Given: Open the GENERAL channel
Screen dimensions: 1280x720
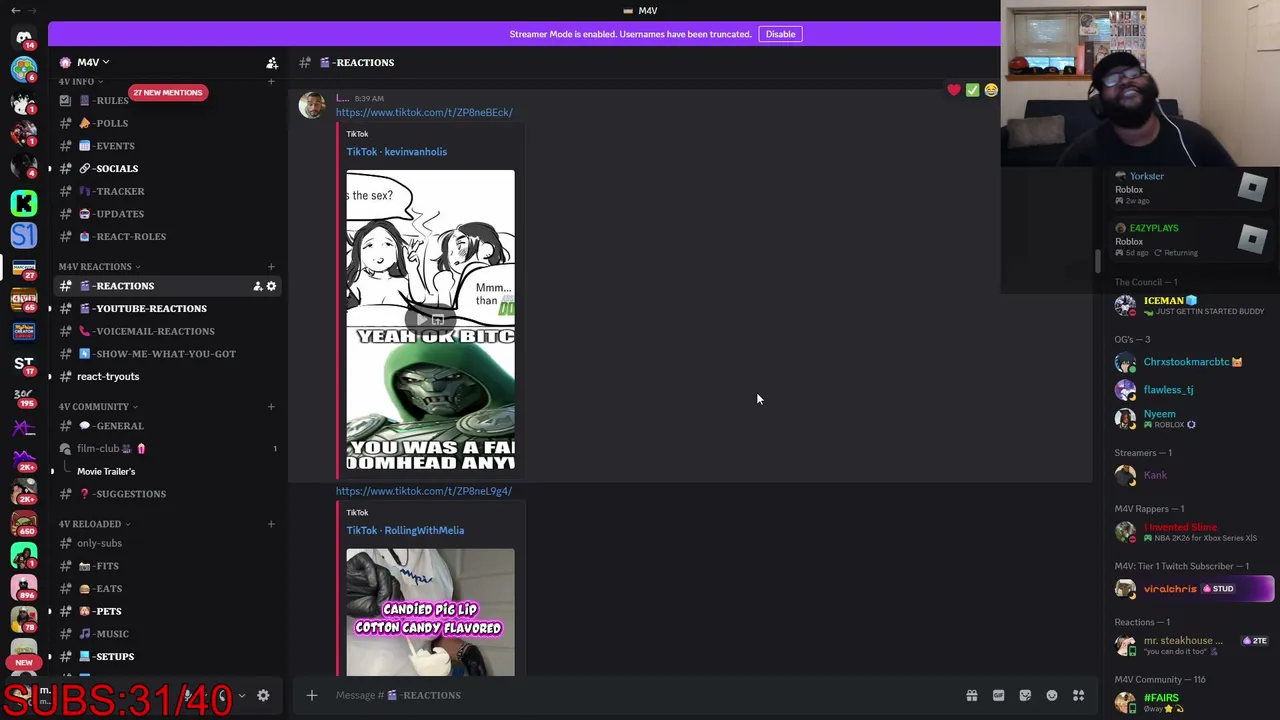Looking at the screenshot, I should tap(167, 426).
